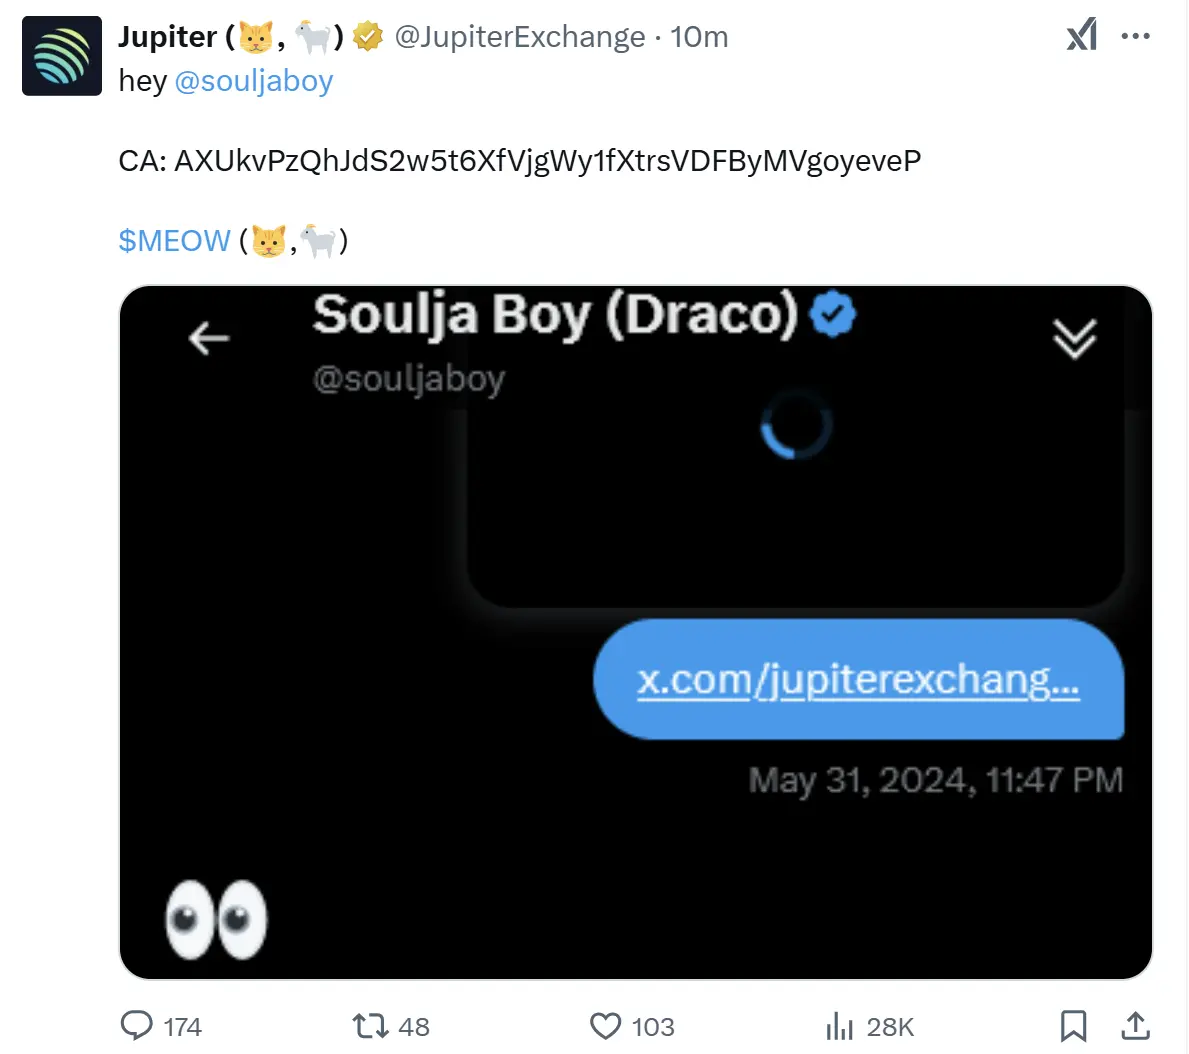Click the gold verified badge
Screen dimensions: 1189x1054
[x=369, y=37]
